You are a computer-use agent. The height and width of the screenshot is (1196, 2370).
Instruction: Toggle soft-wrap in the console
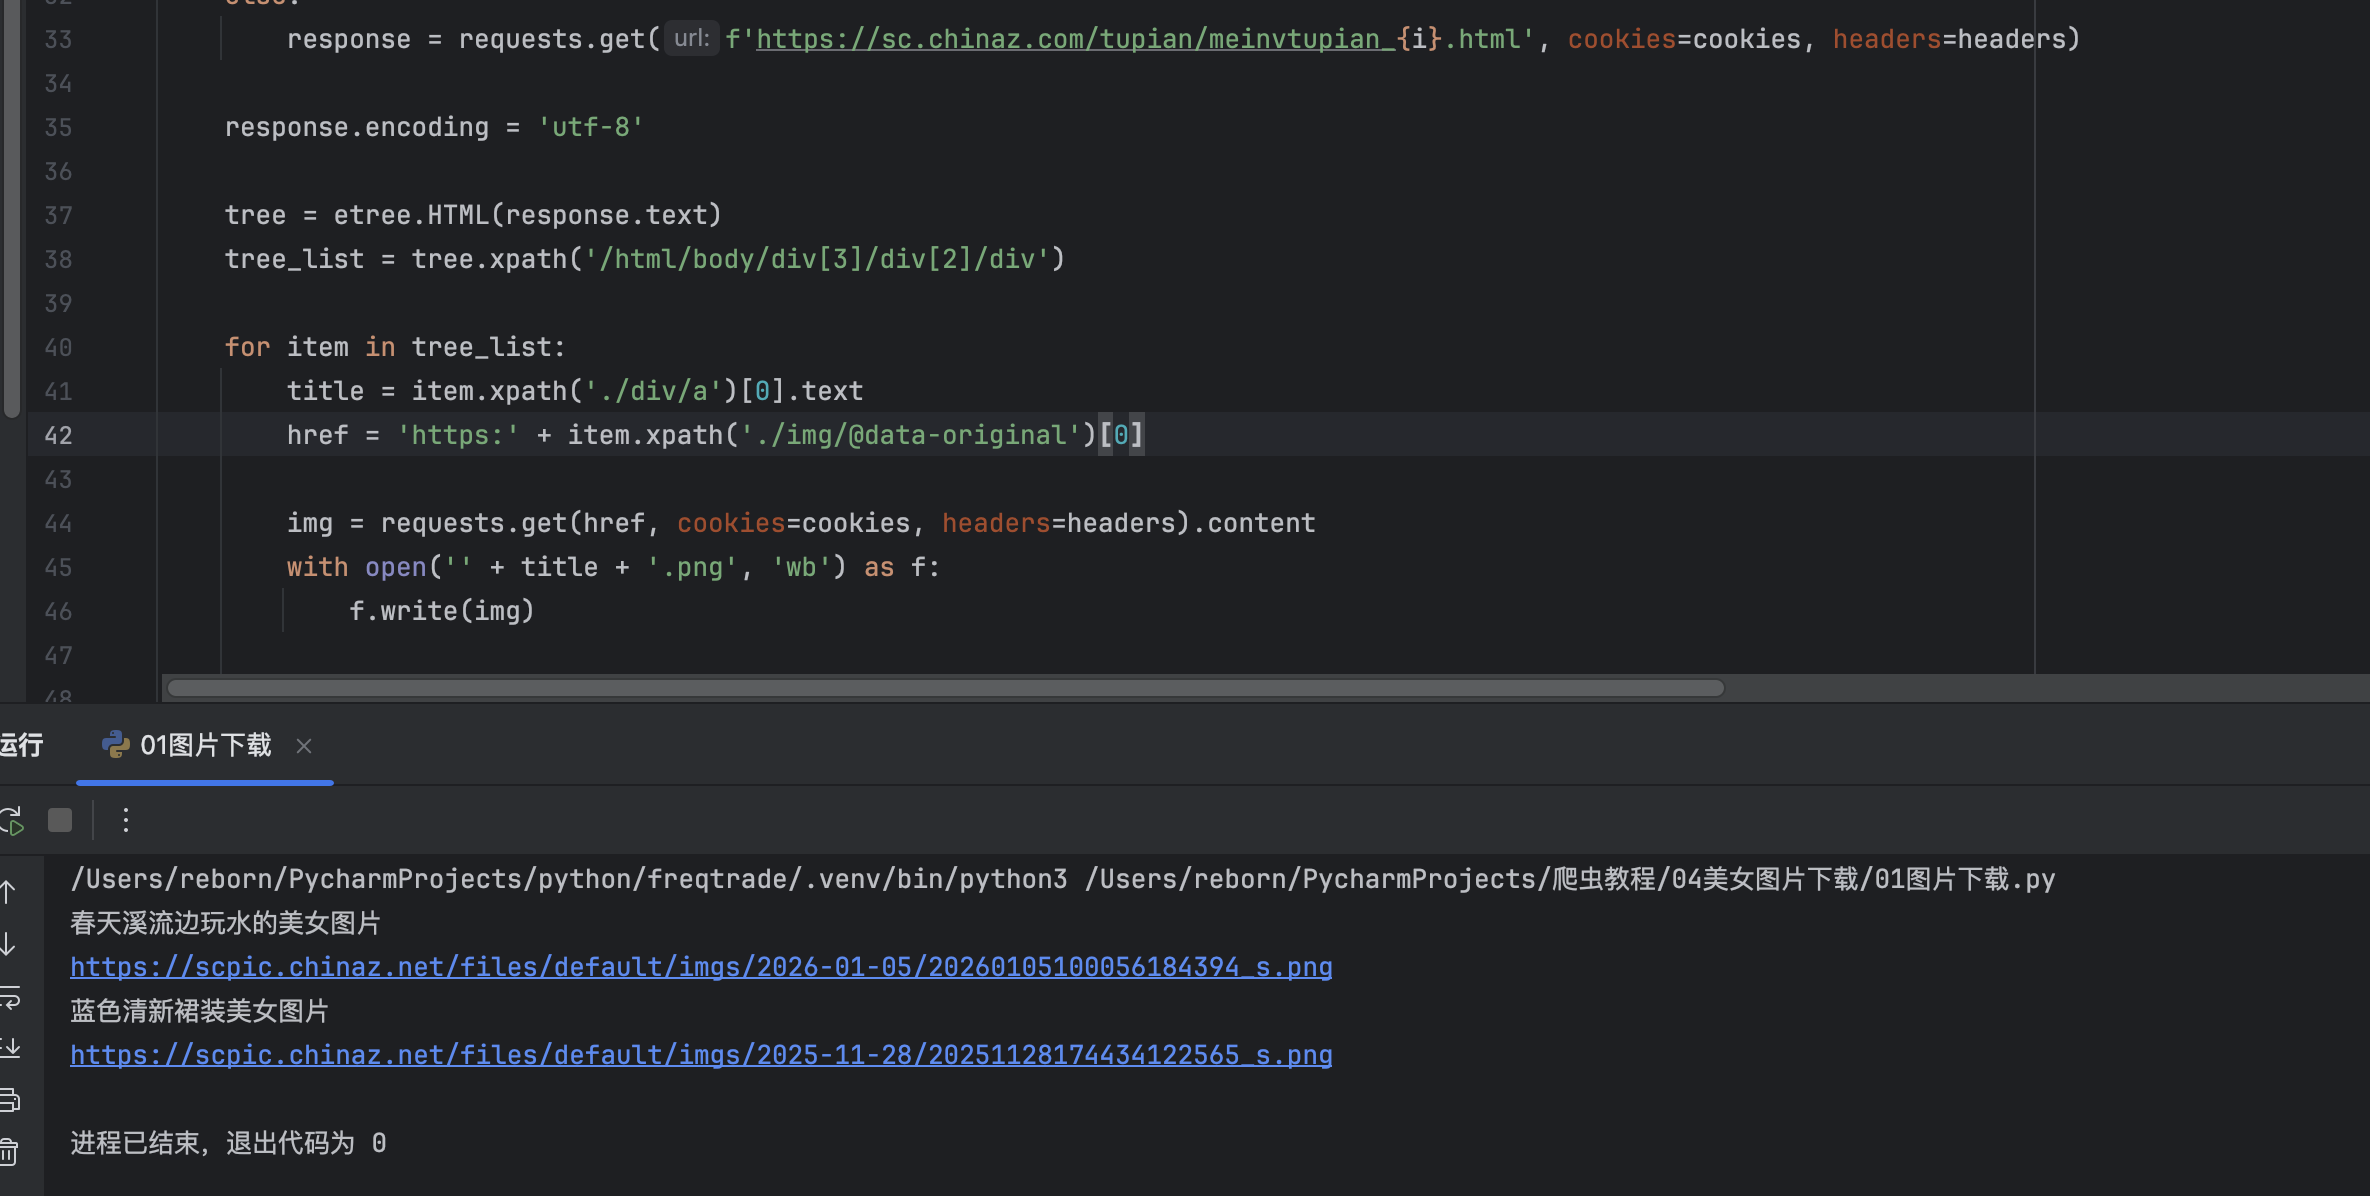10,997
